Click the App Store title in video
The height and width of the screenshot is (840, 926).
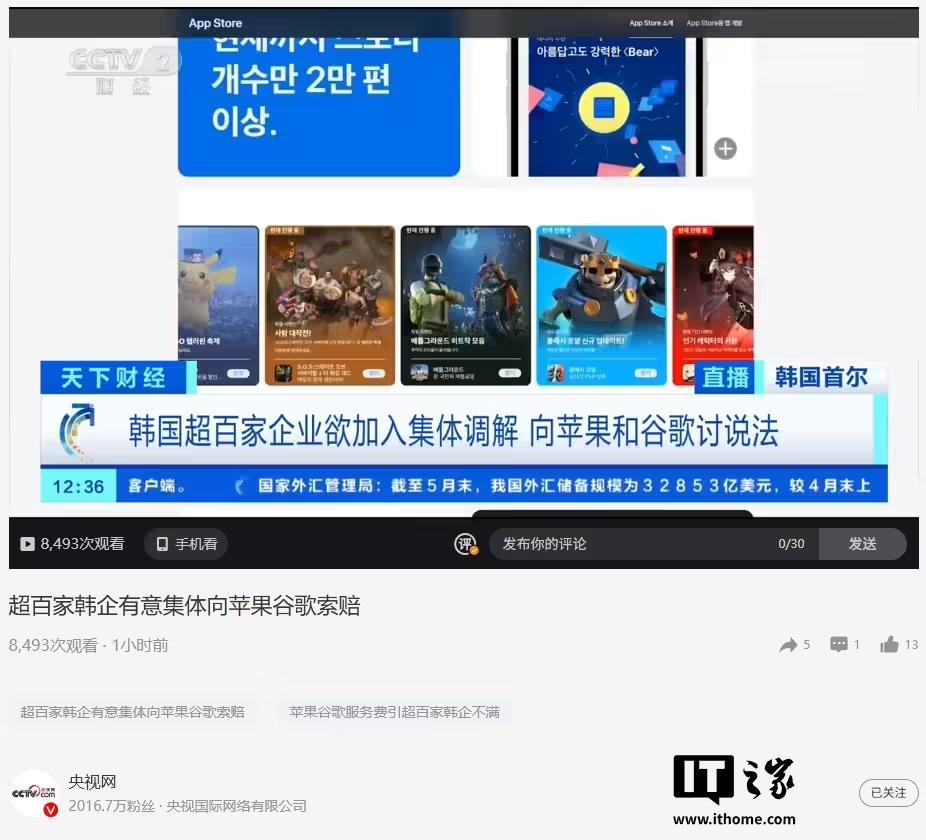[216, 23]
